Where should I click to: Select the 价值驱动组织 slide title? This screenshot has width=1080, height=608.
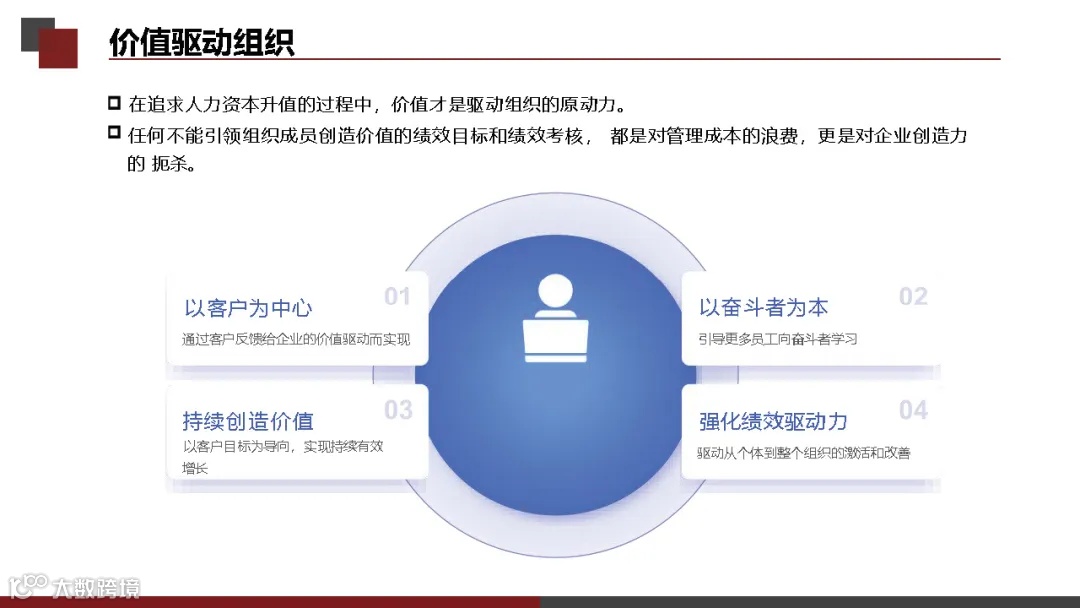(204, 42)
